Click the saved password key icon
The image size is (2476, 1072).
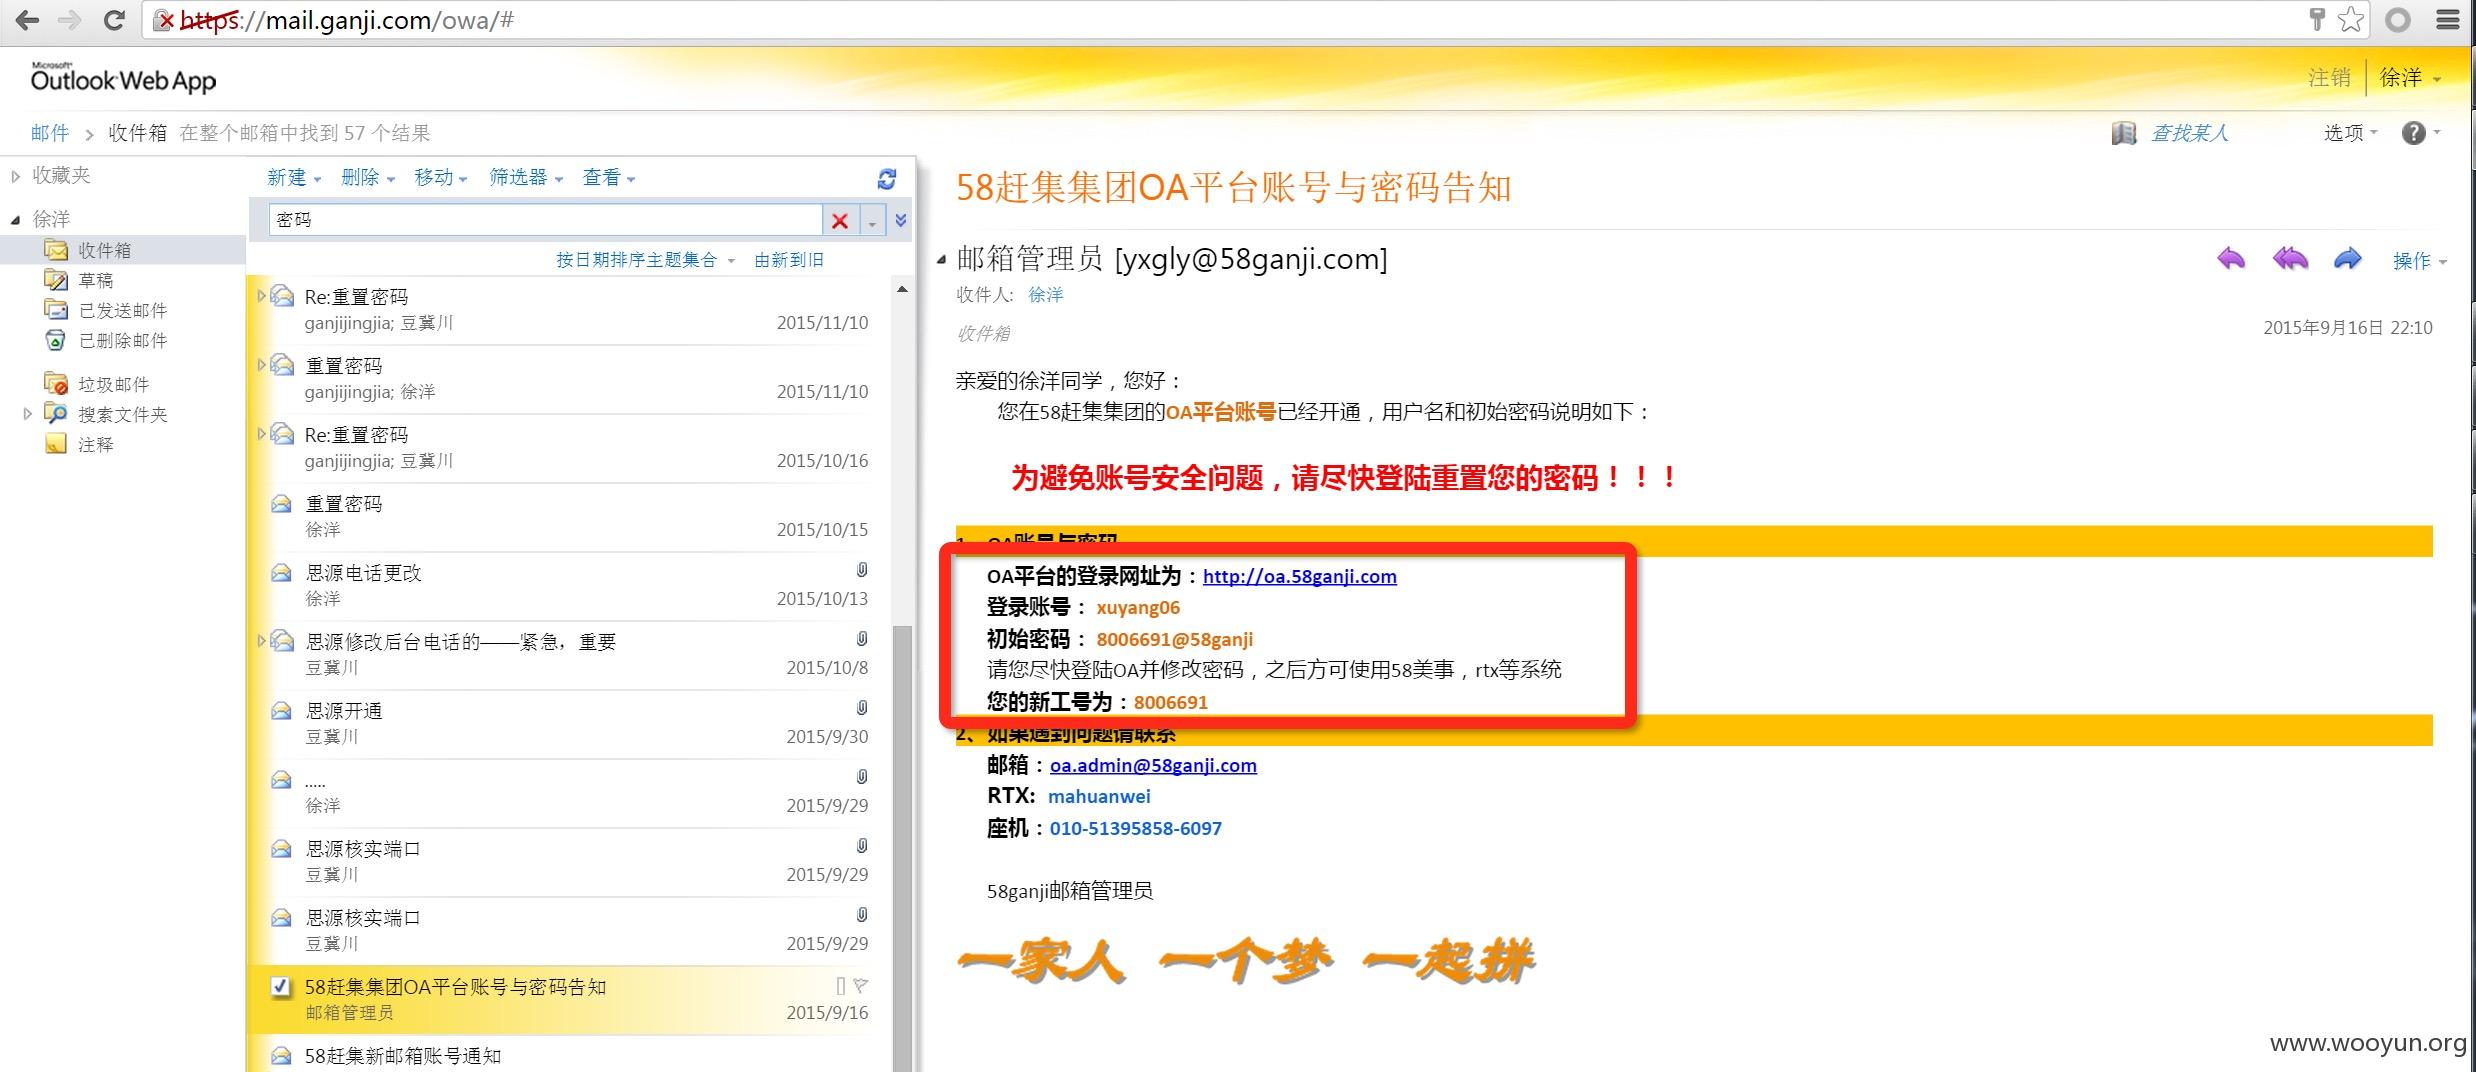2316,20
